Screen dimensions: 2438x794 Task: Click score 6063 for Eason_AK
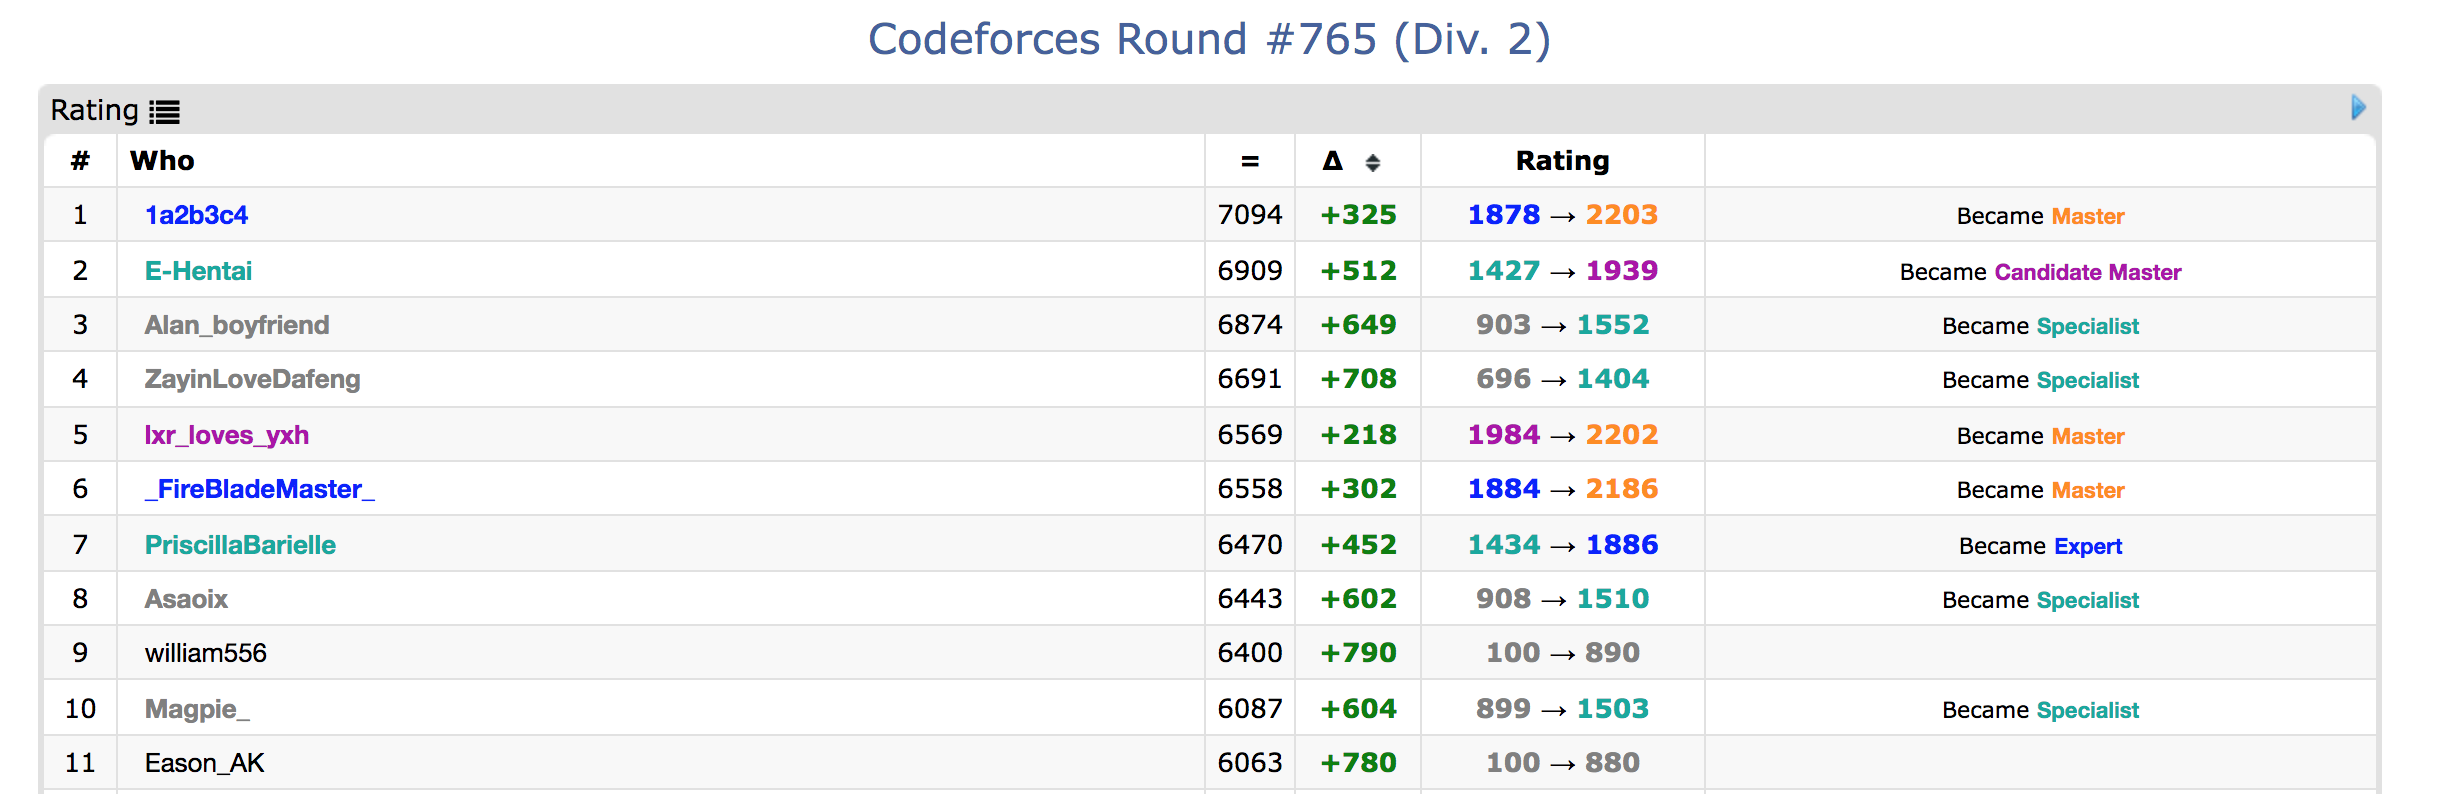1250,763
